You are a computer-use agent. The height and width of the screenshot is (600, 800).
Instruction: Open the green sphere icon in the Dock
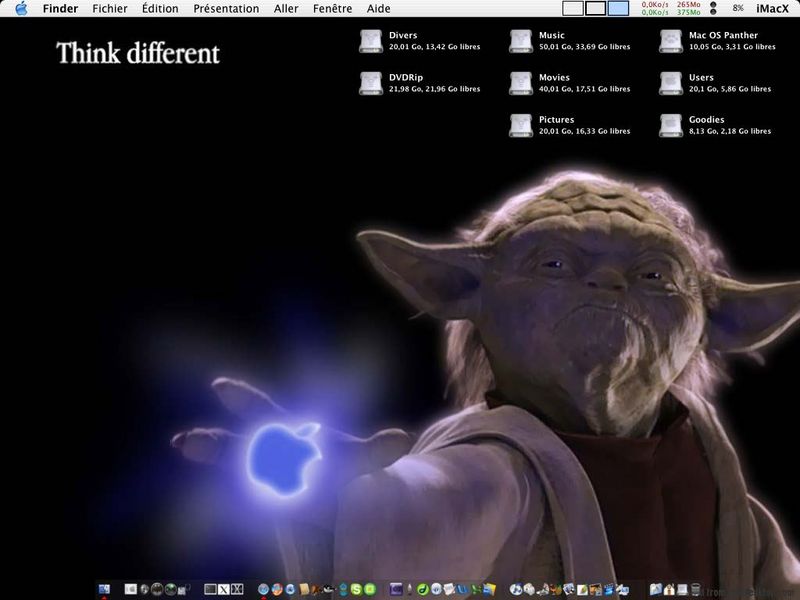pos(171,589)
